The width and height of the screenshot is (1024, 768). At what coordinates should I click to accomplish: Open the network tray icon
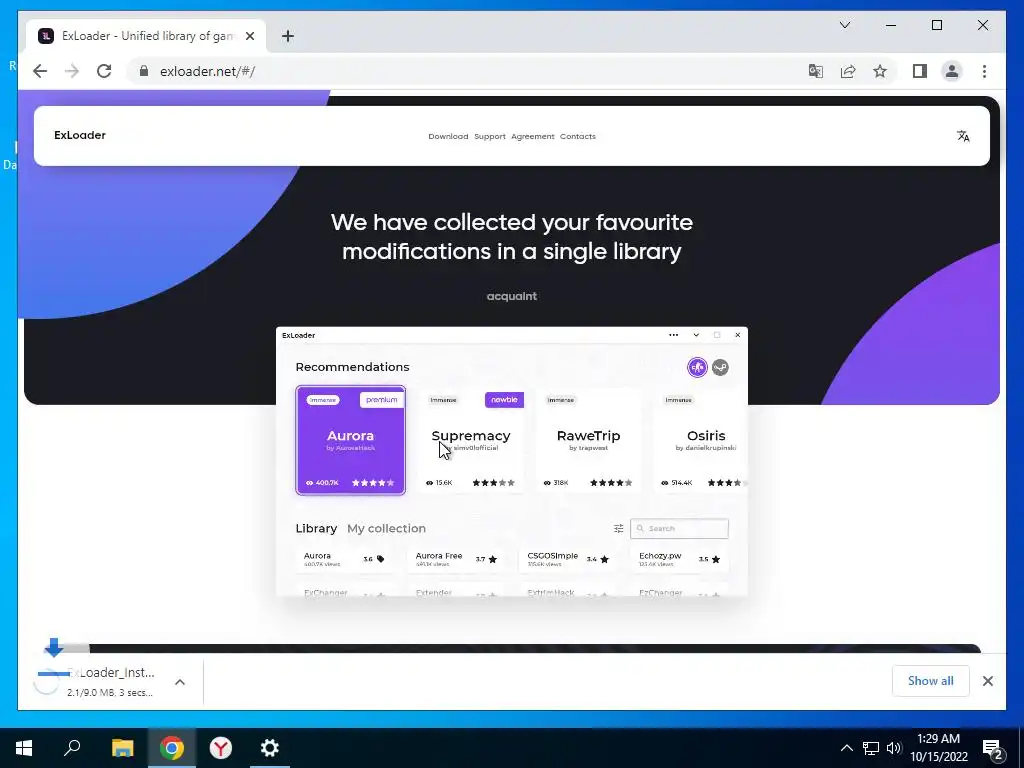tap(871, 748)
